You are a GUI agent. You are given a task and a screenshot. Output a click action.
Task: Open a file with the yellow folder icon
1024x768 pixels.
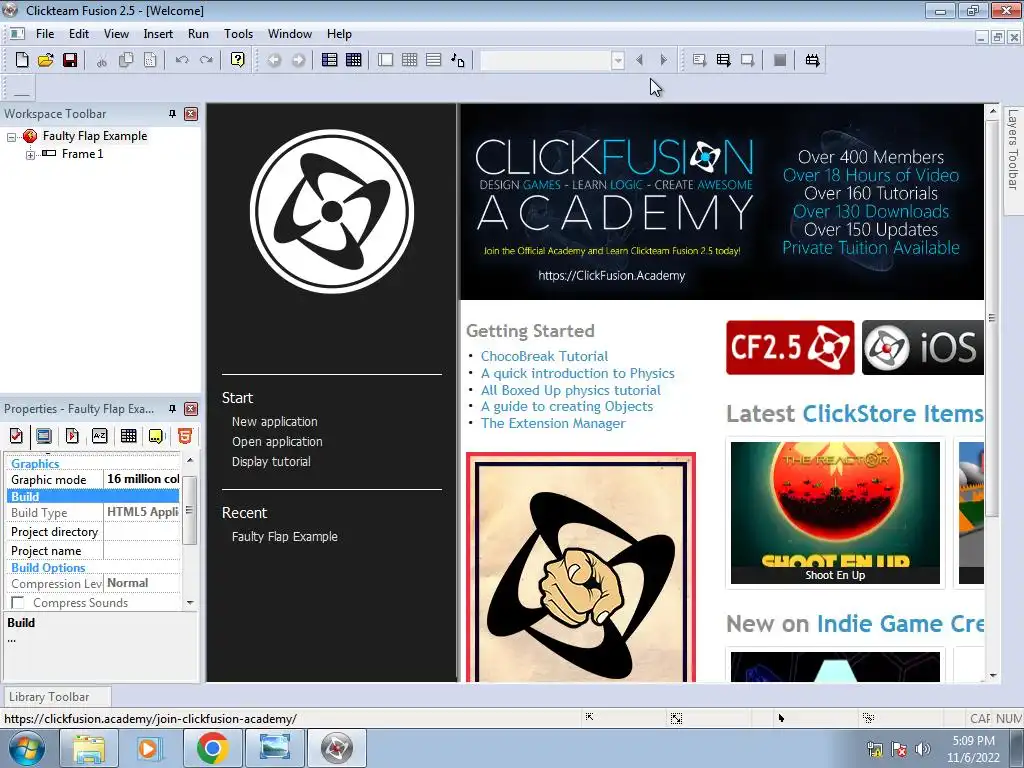point(46,60)
